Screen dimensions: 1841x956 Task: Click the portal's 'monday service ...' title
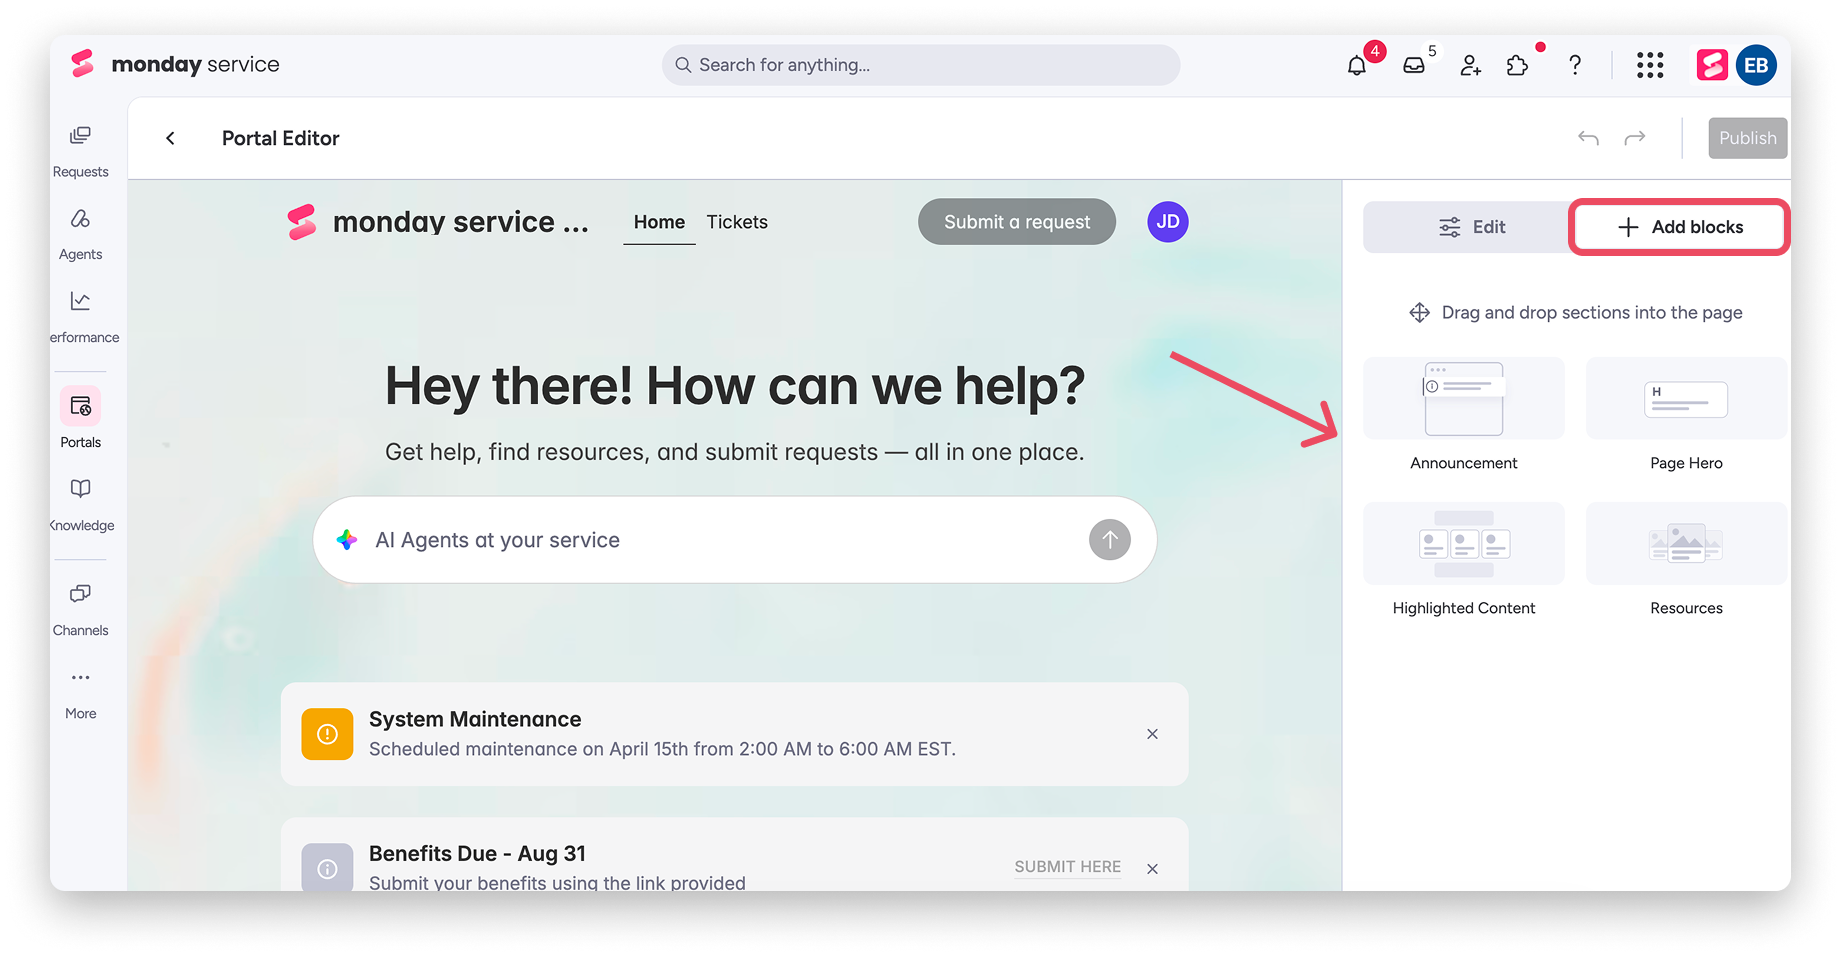(461, 222)
